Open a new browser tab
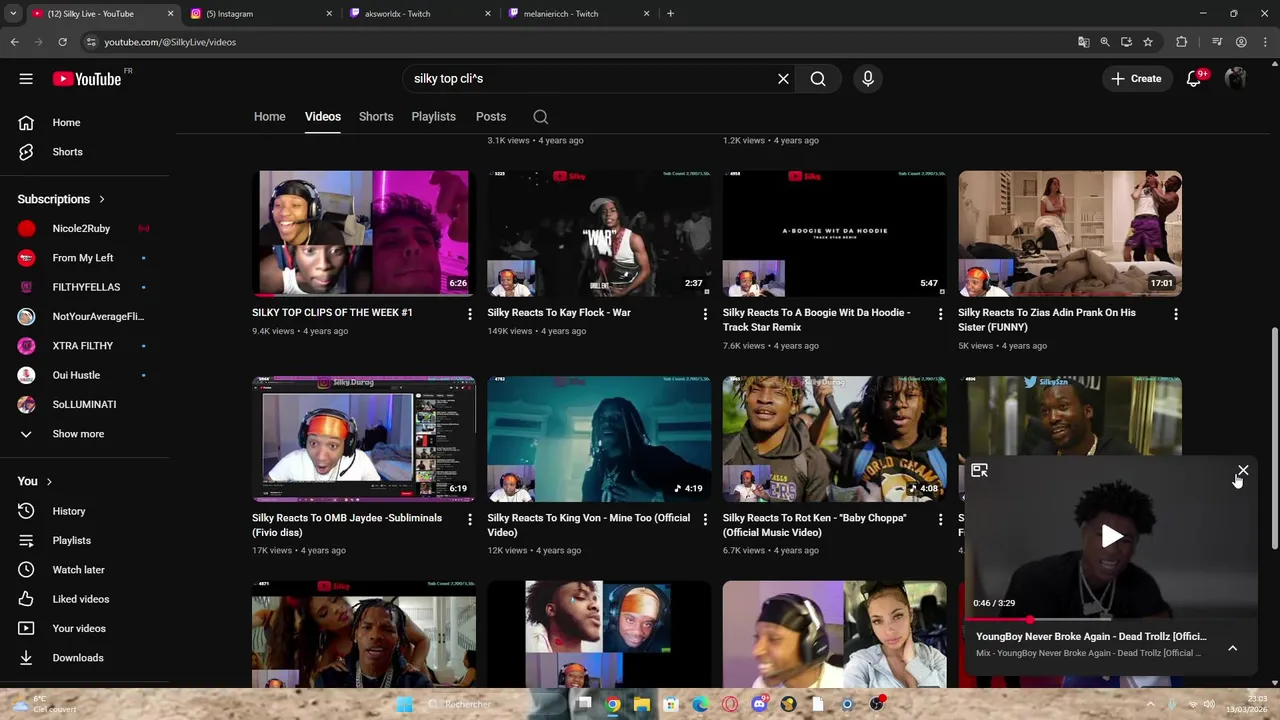1280x720 pixels. click(670, 14)
